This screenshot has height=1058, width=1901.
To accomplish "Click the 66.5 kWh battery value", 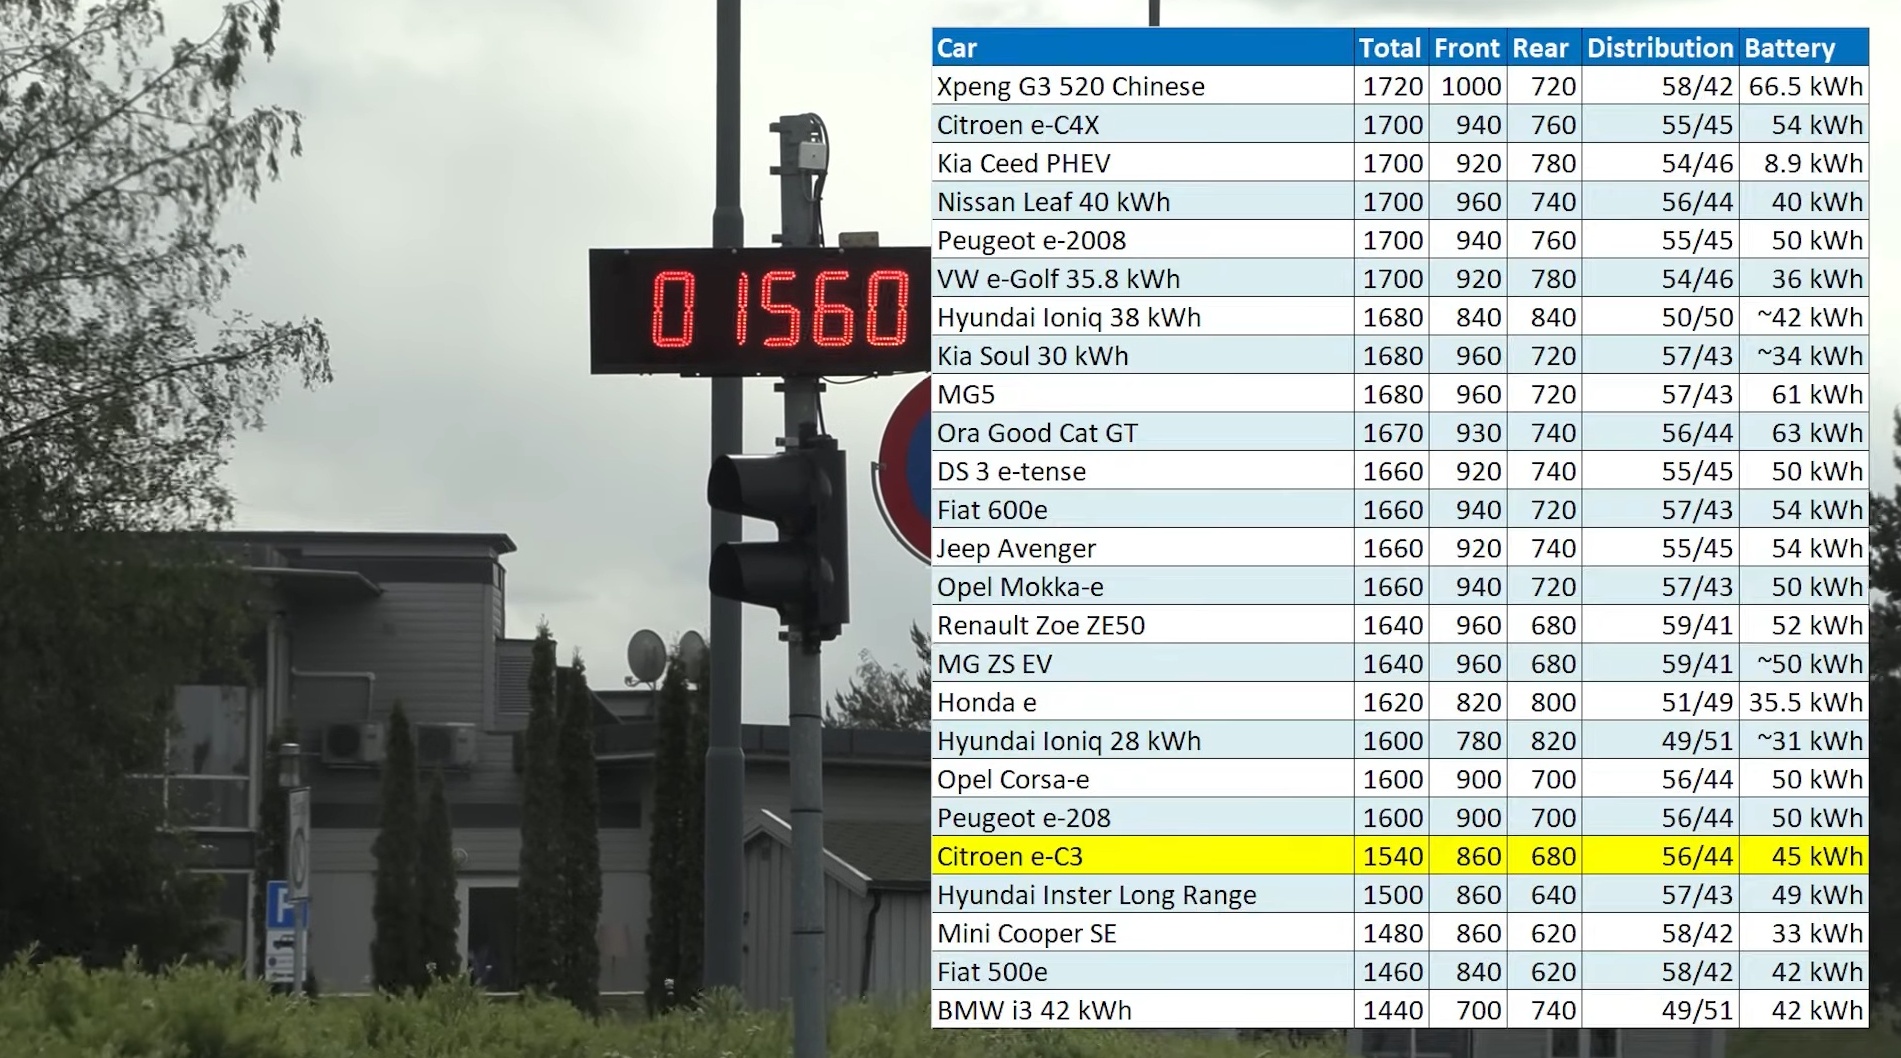I will [x=1806, y=86].
